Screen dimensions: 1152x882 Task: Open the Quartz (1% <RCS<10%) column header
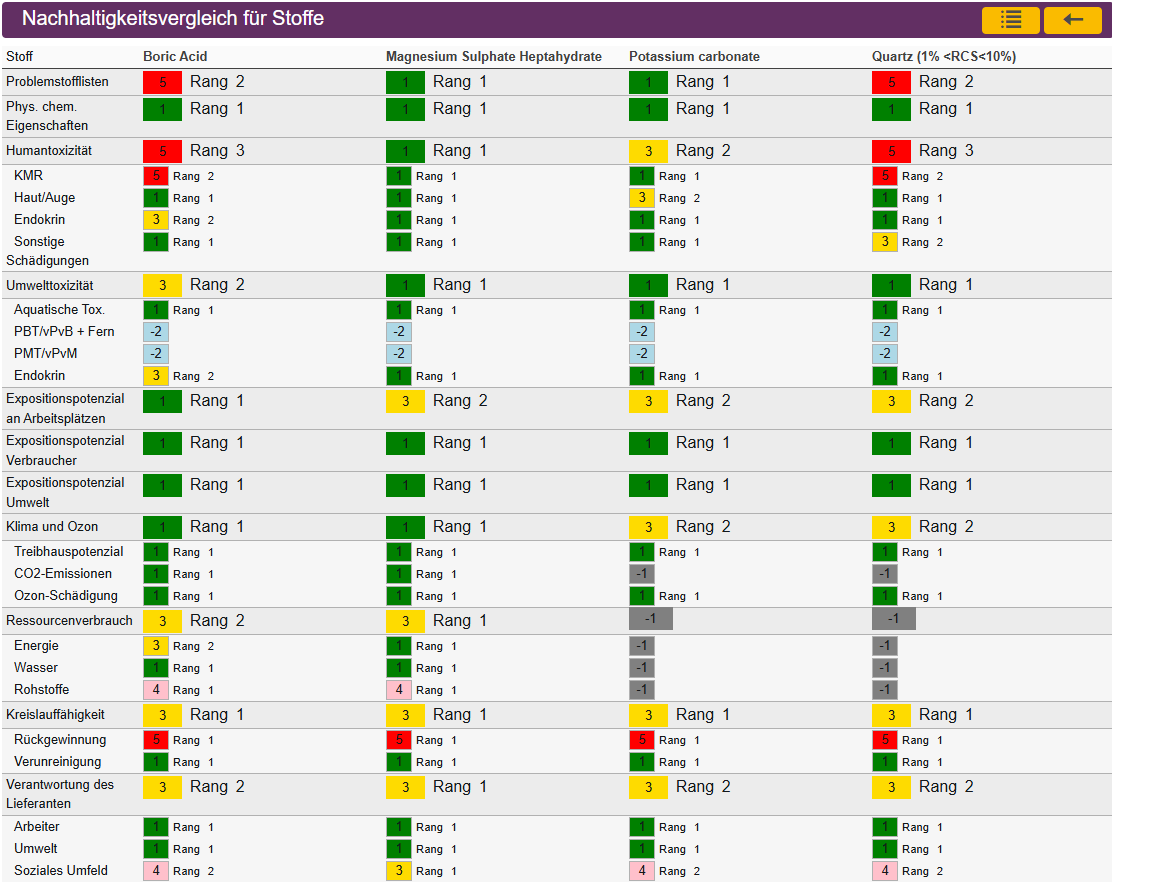pos(943,57)
